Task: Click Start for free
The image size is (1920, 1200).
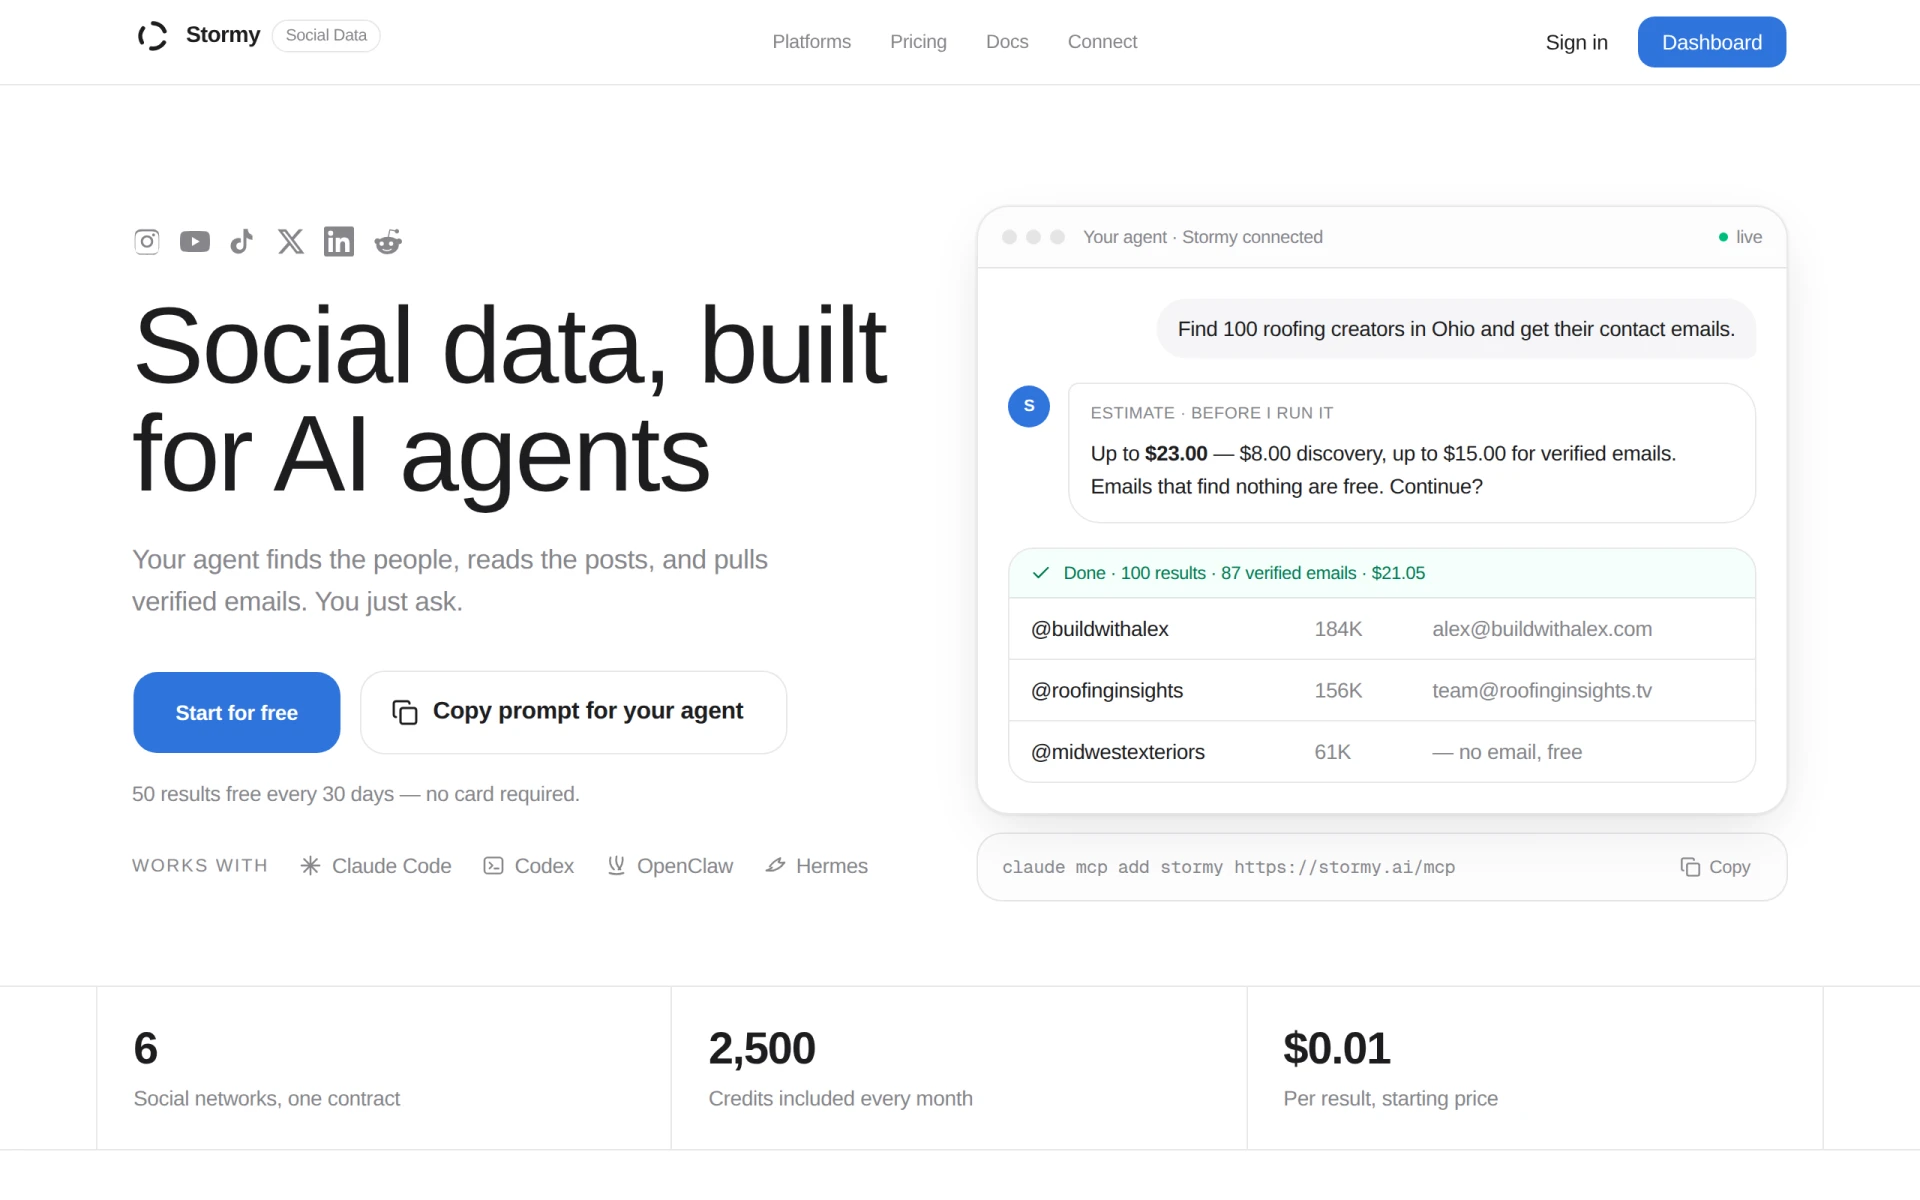Action: click(237, 712)
